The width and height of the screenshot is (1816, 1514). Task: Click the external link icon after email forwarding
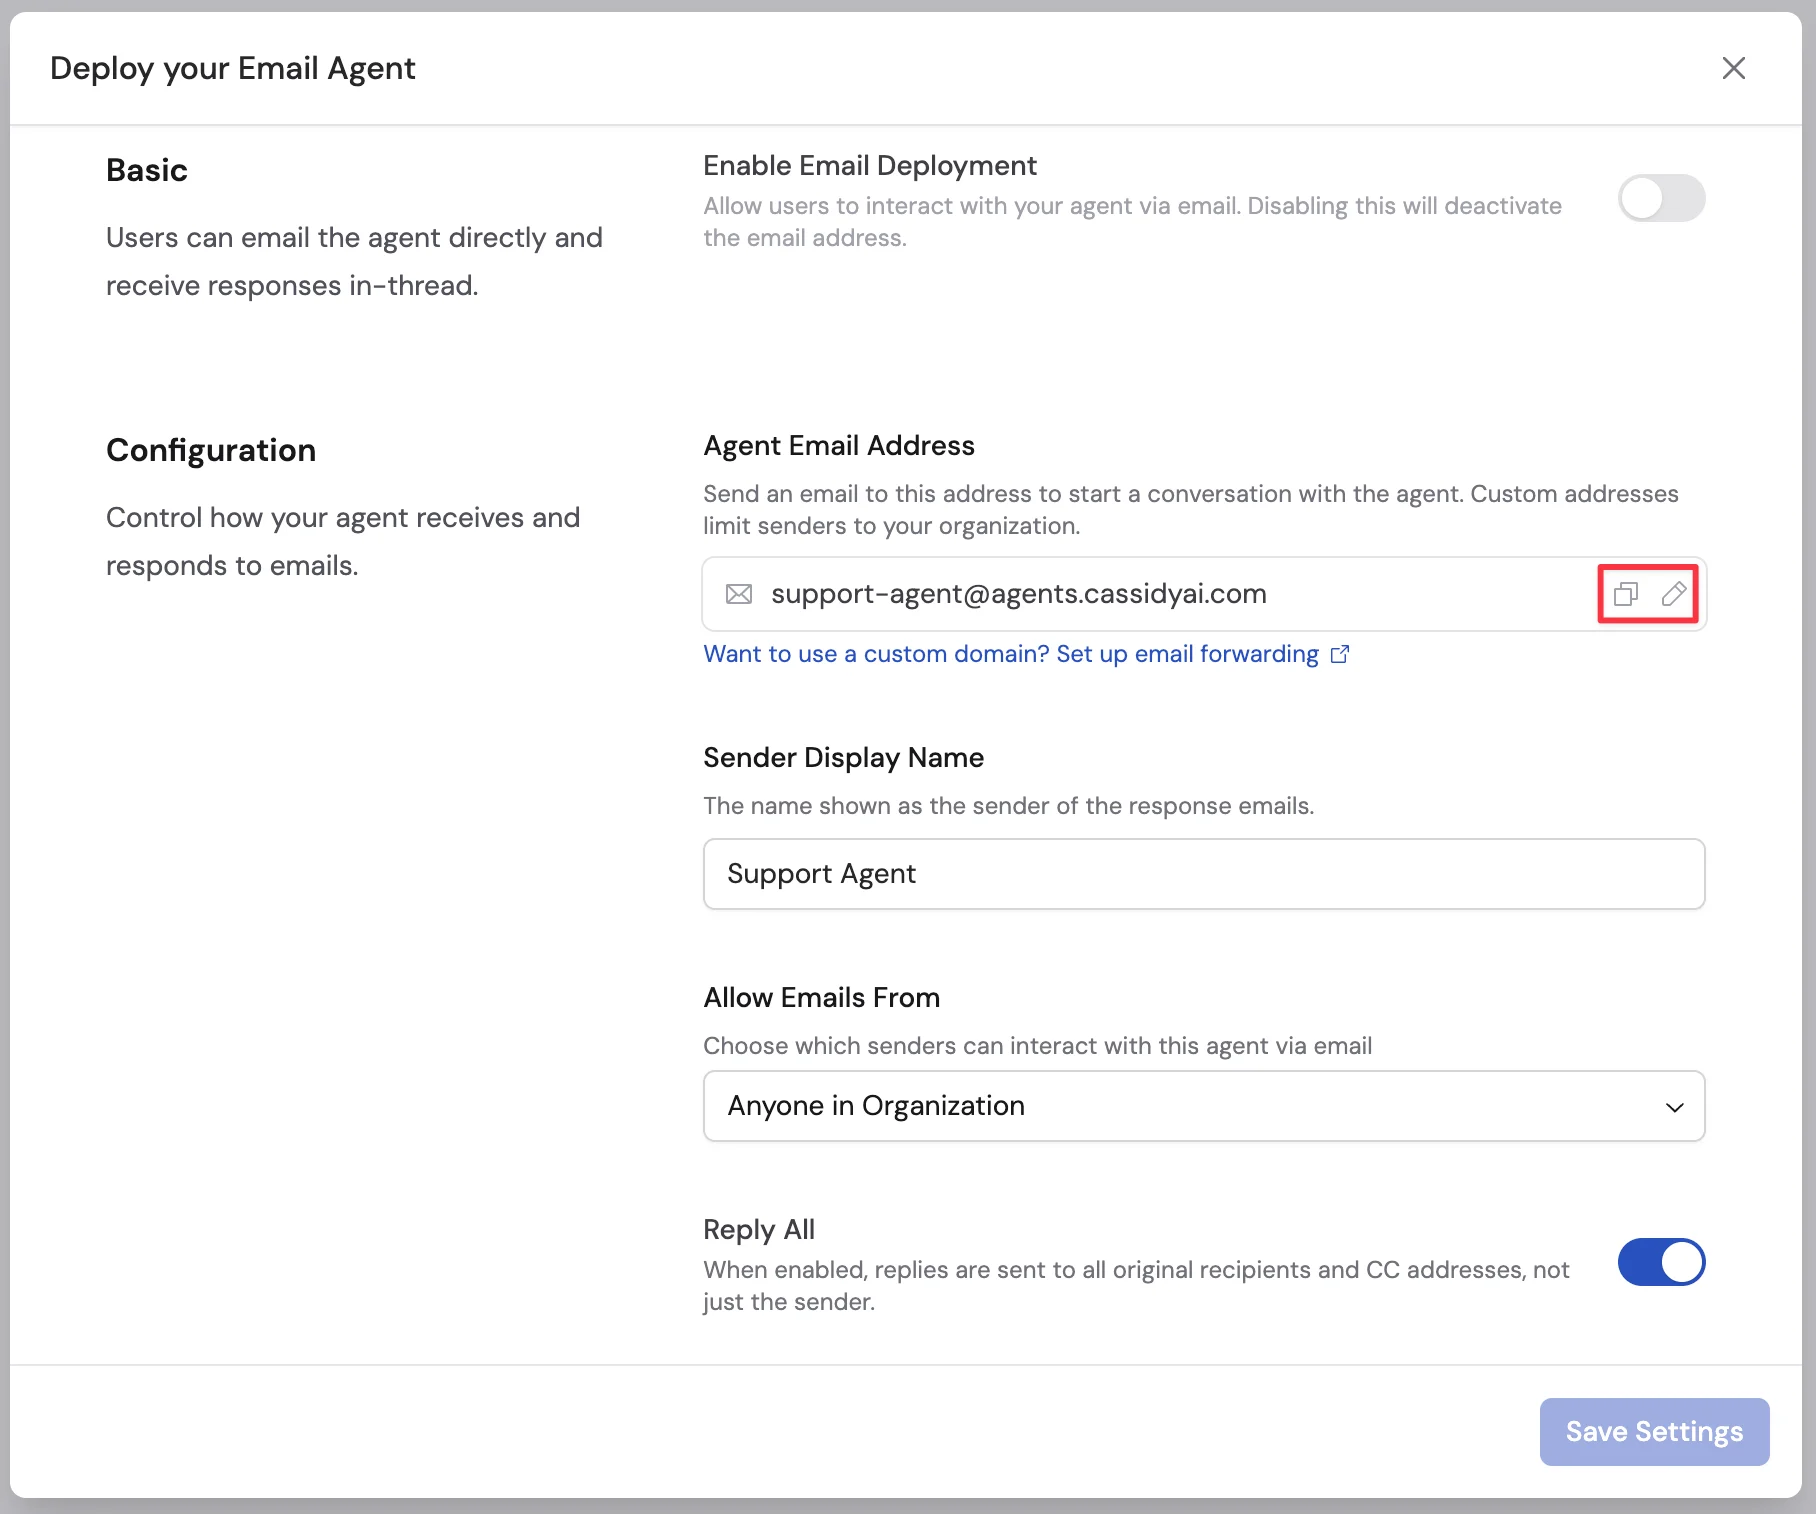click(1340, 654)
